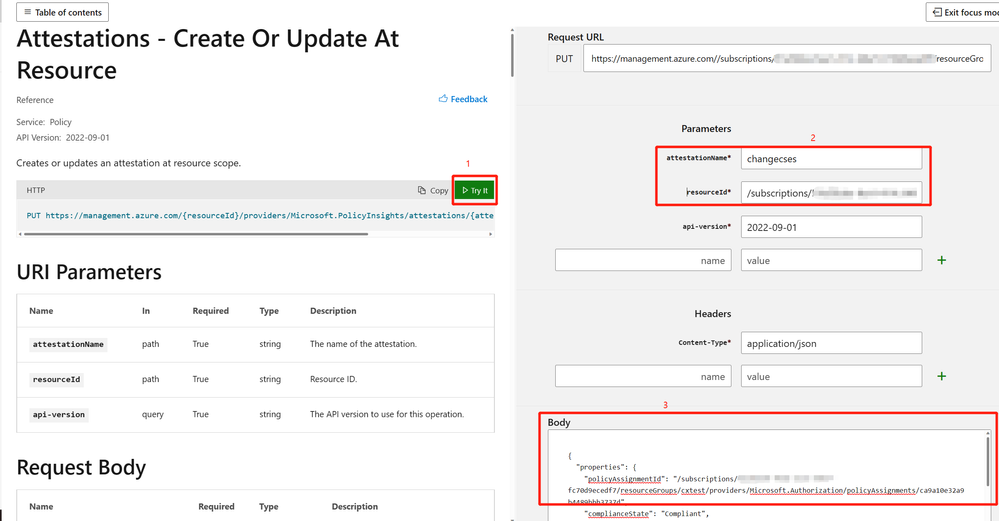This screenshot has height=521, width=999.
Task: Click 'The name of the attestation.' description
Action: [363, 344]
